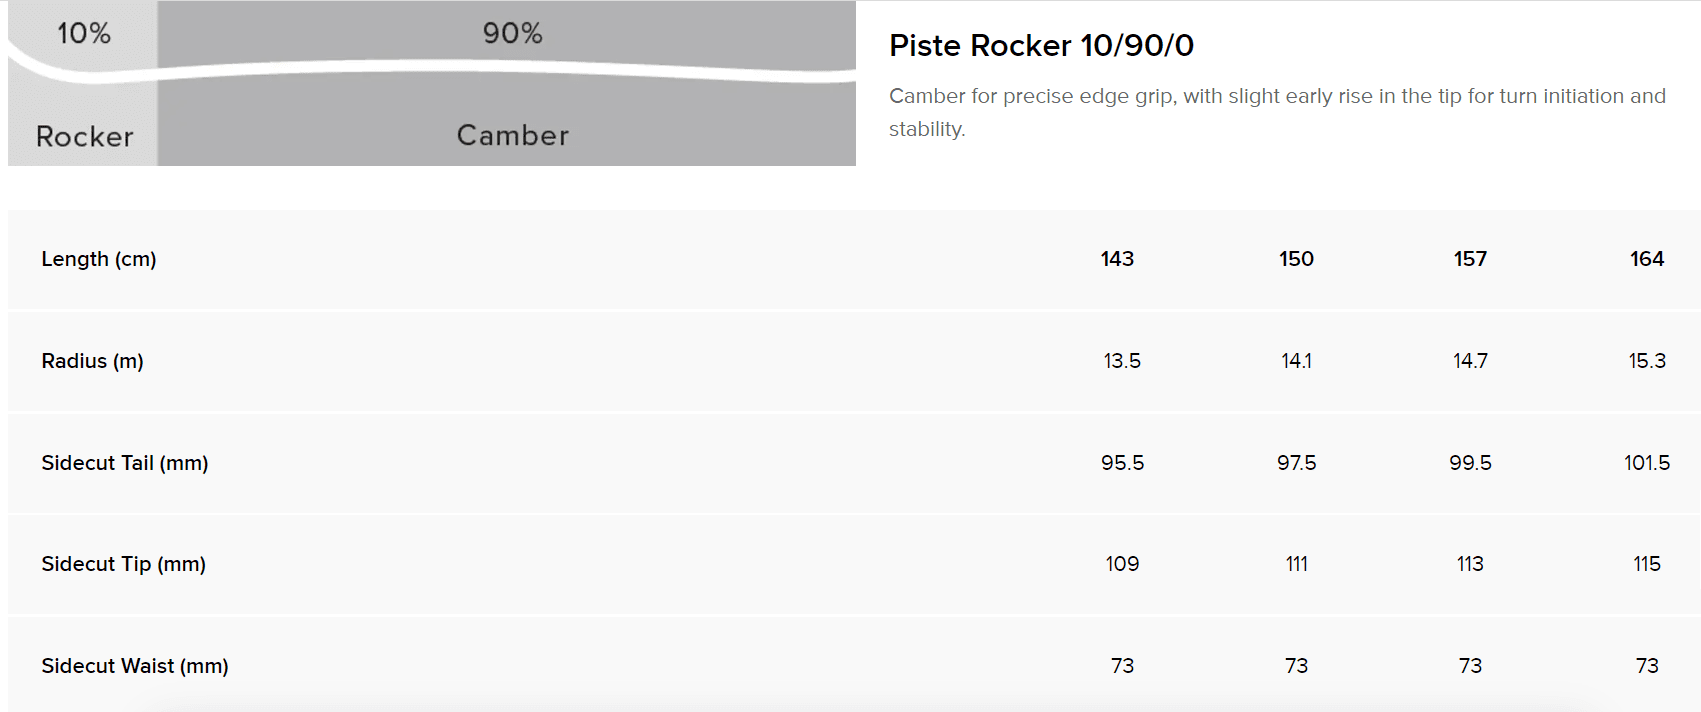Click the 97.5 sidecut tail value
Image resolution: width=1701 pixels, height=712 pixels.
point(1296,463)
